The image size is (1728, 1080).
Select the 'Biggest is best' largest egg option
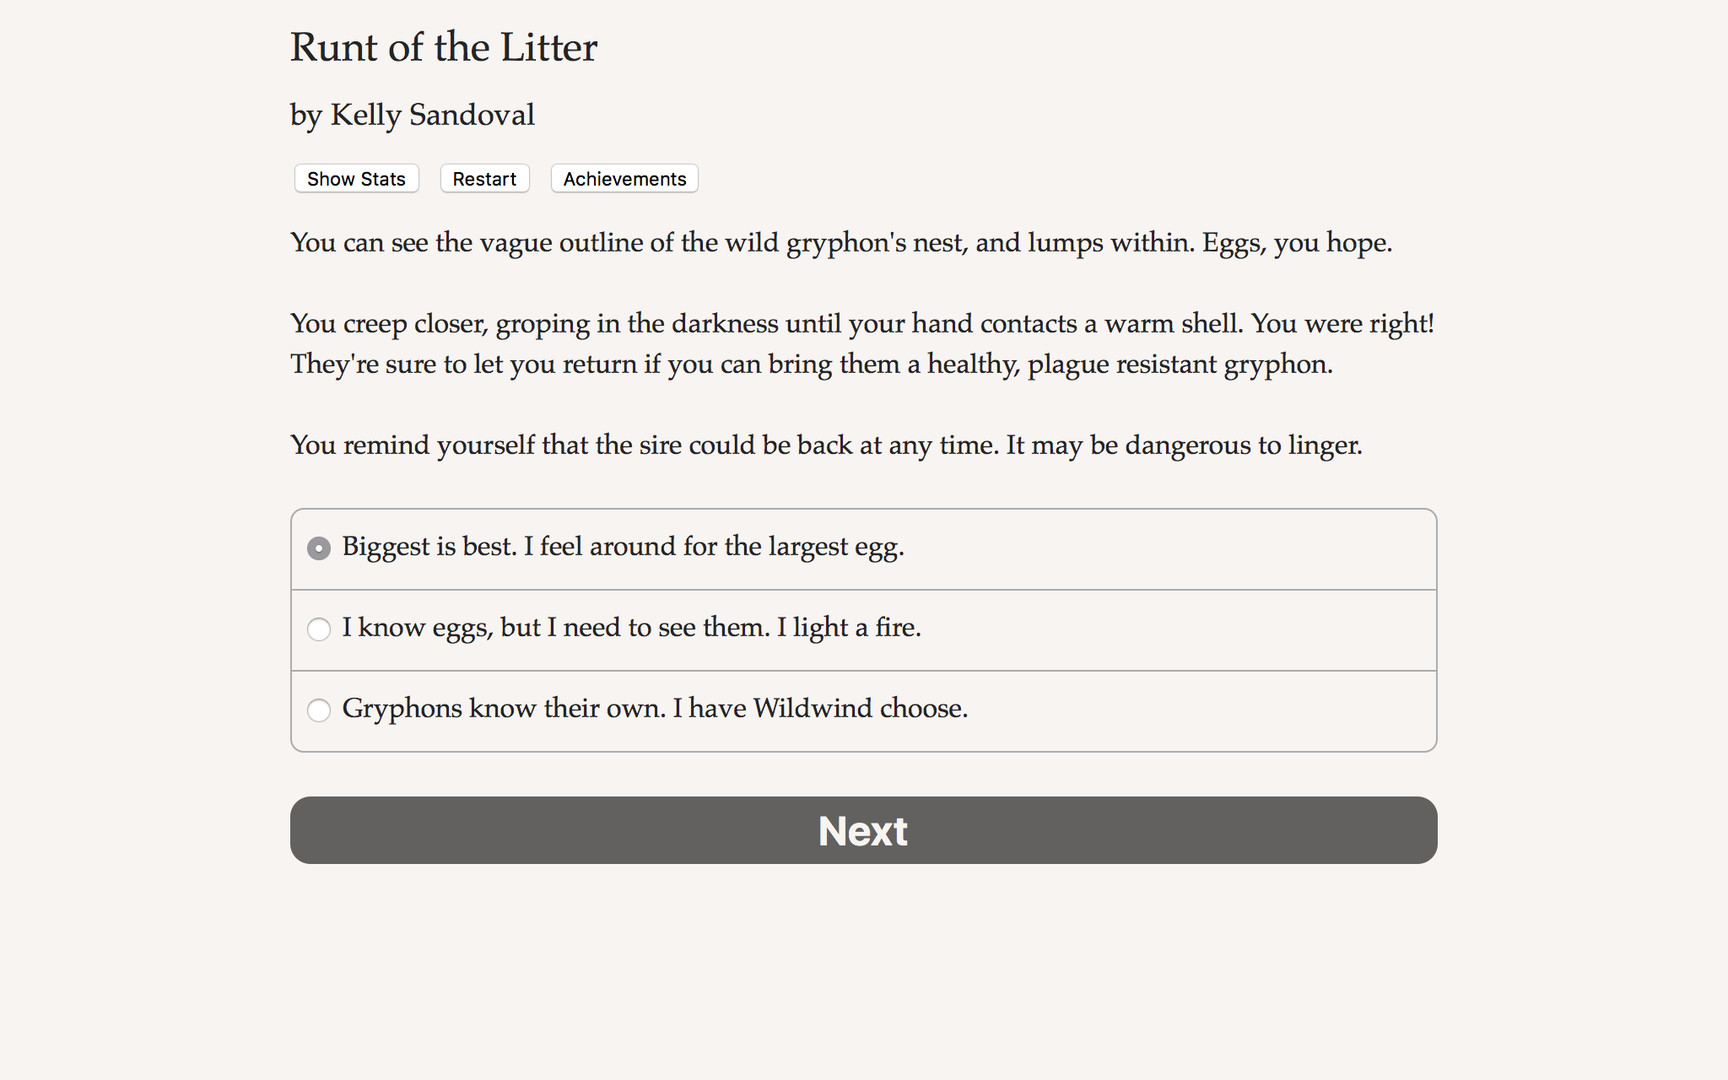click(x=622, y=547)
